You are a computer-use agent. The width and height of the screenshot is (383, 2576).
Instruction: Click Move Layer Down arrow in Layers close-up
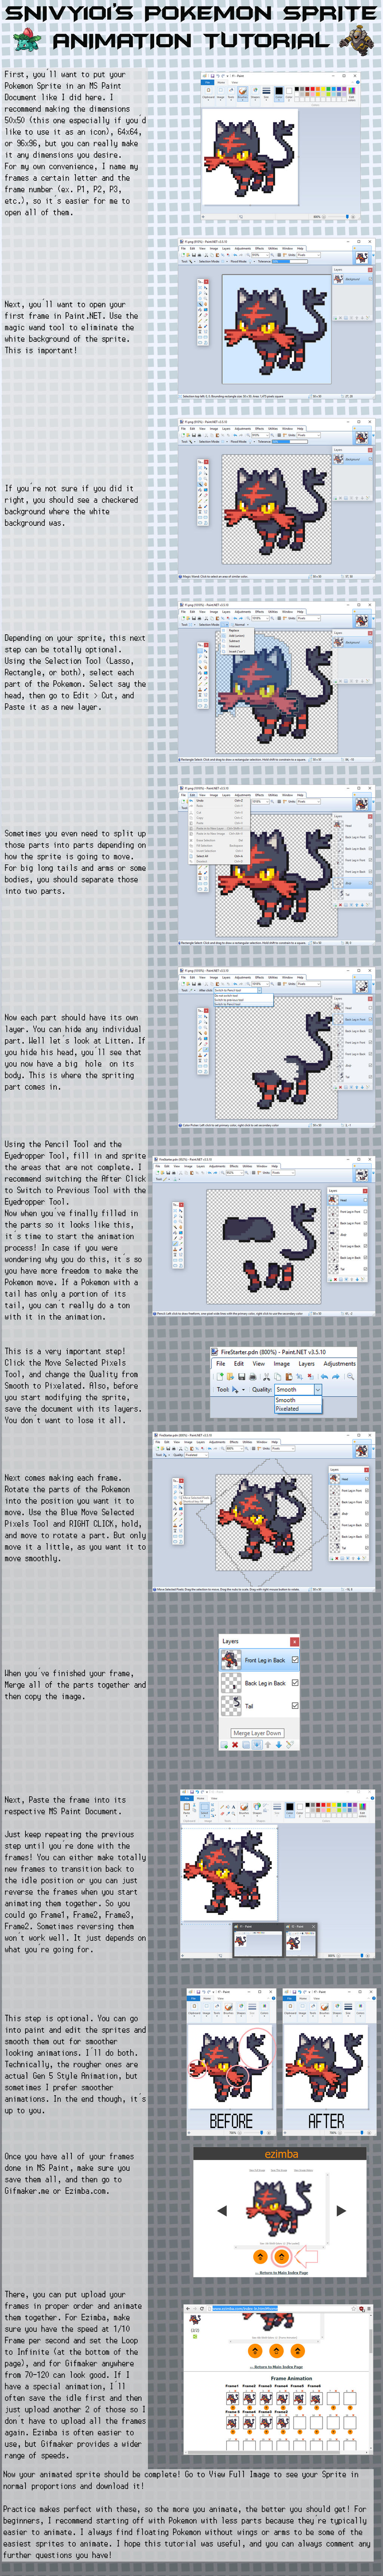279,1745
